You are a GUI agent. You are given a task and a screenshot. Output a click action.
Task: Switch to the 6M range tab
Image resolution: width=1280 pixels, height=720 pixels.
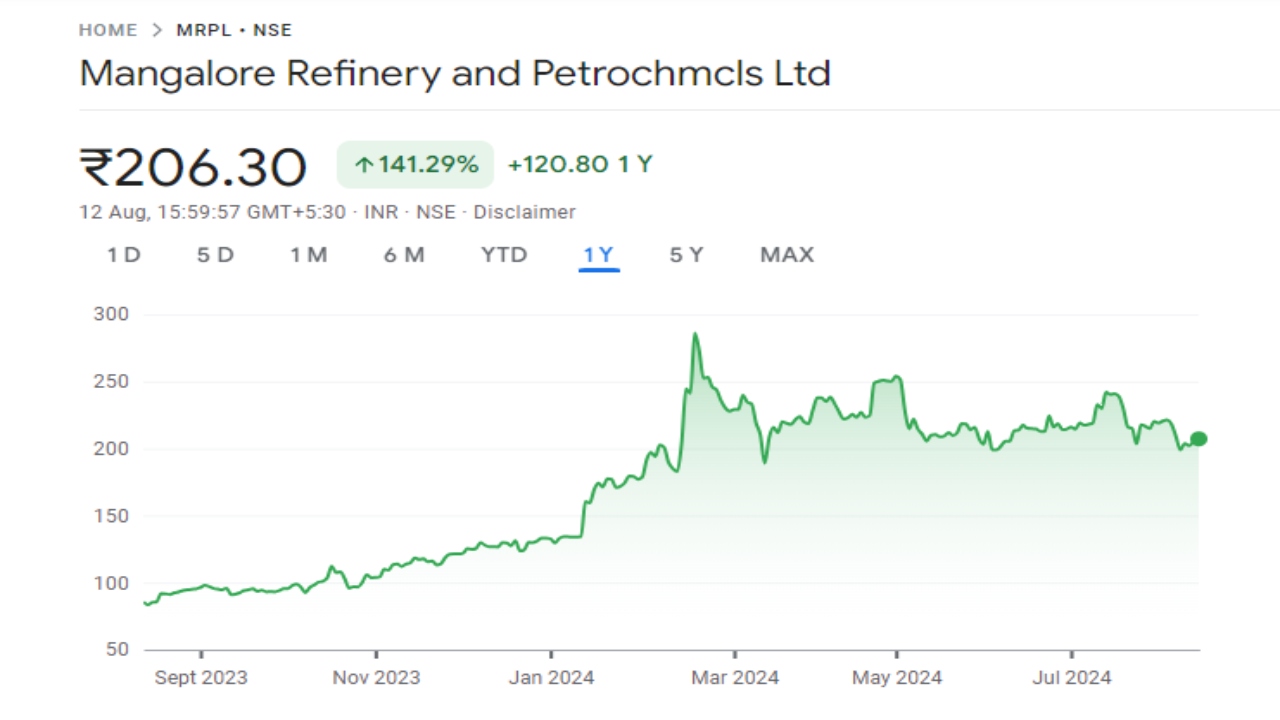pos(404,255)
